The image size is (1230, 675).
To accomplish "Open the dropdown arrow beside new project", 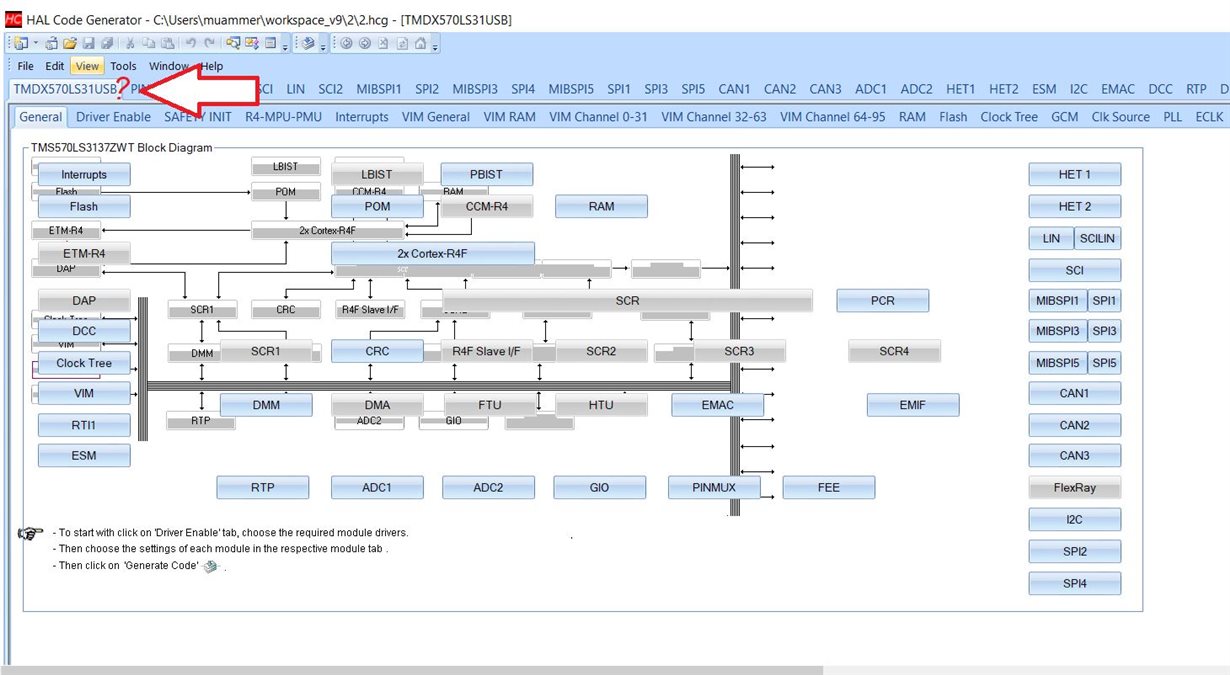I will point(35,43).
